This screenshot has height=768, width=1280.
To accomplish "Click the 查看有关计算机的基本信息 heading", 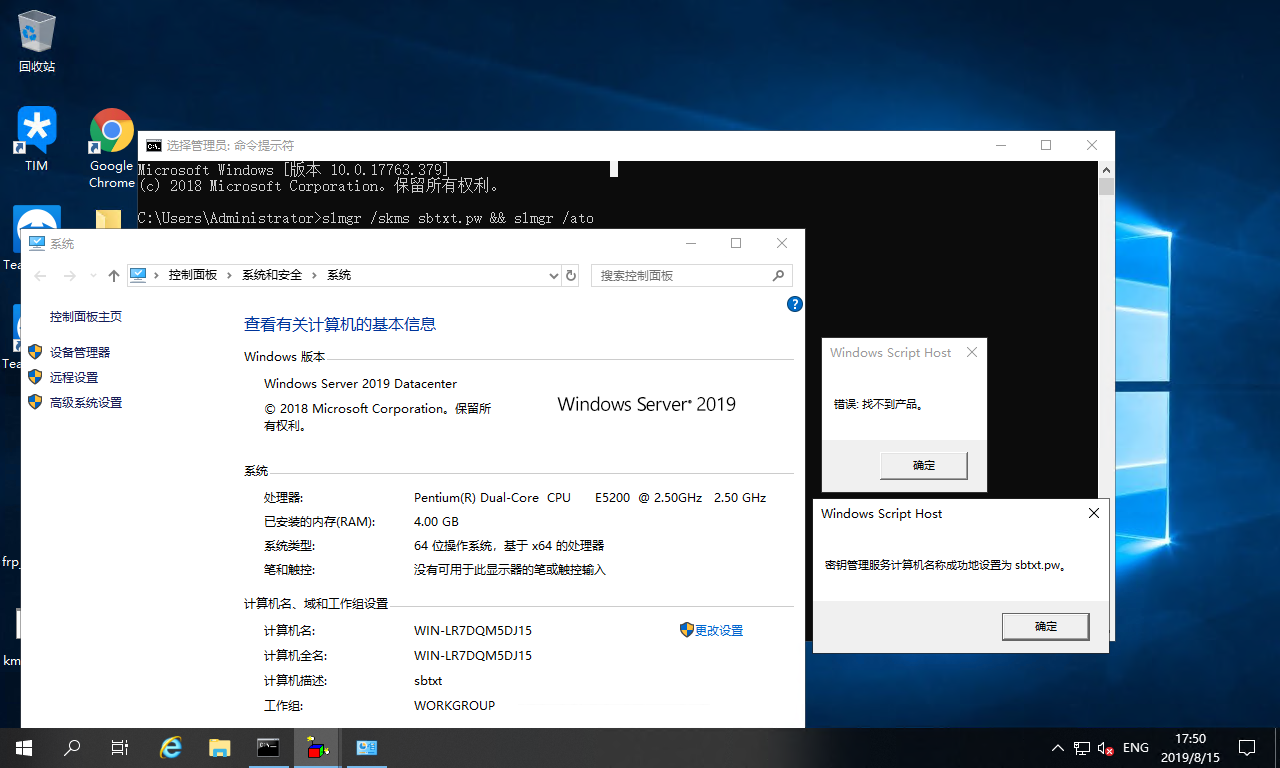I will click(x=340, y=325).
